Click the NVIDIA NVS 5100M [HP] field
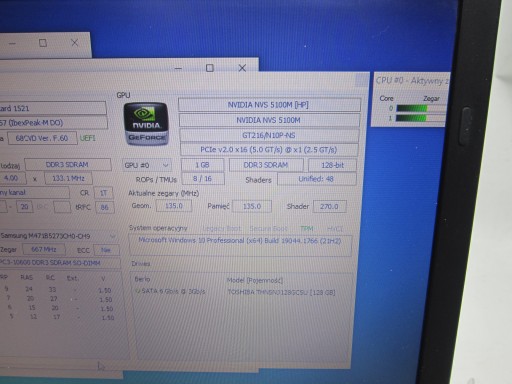The image size is (512, 384). 269,105
